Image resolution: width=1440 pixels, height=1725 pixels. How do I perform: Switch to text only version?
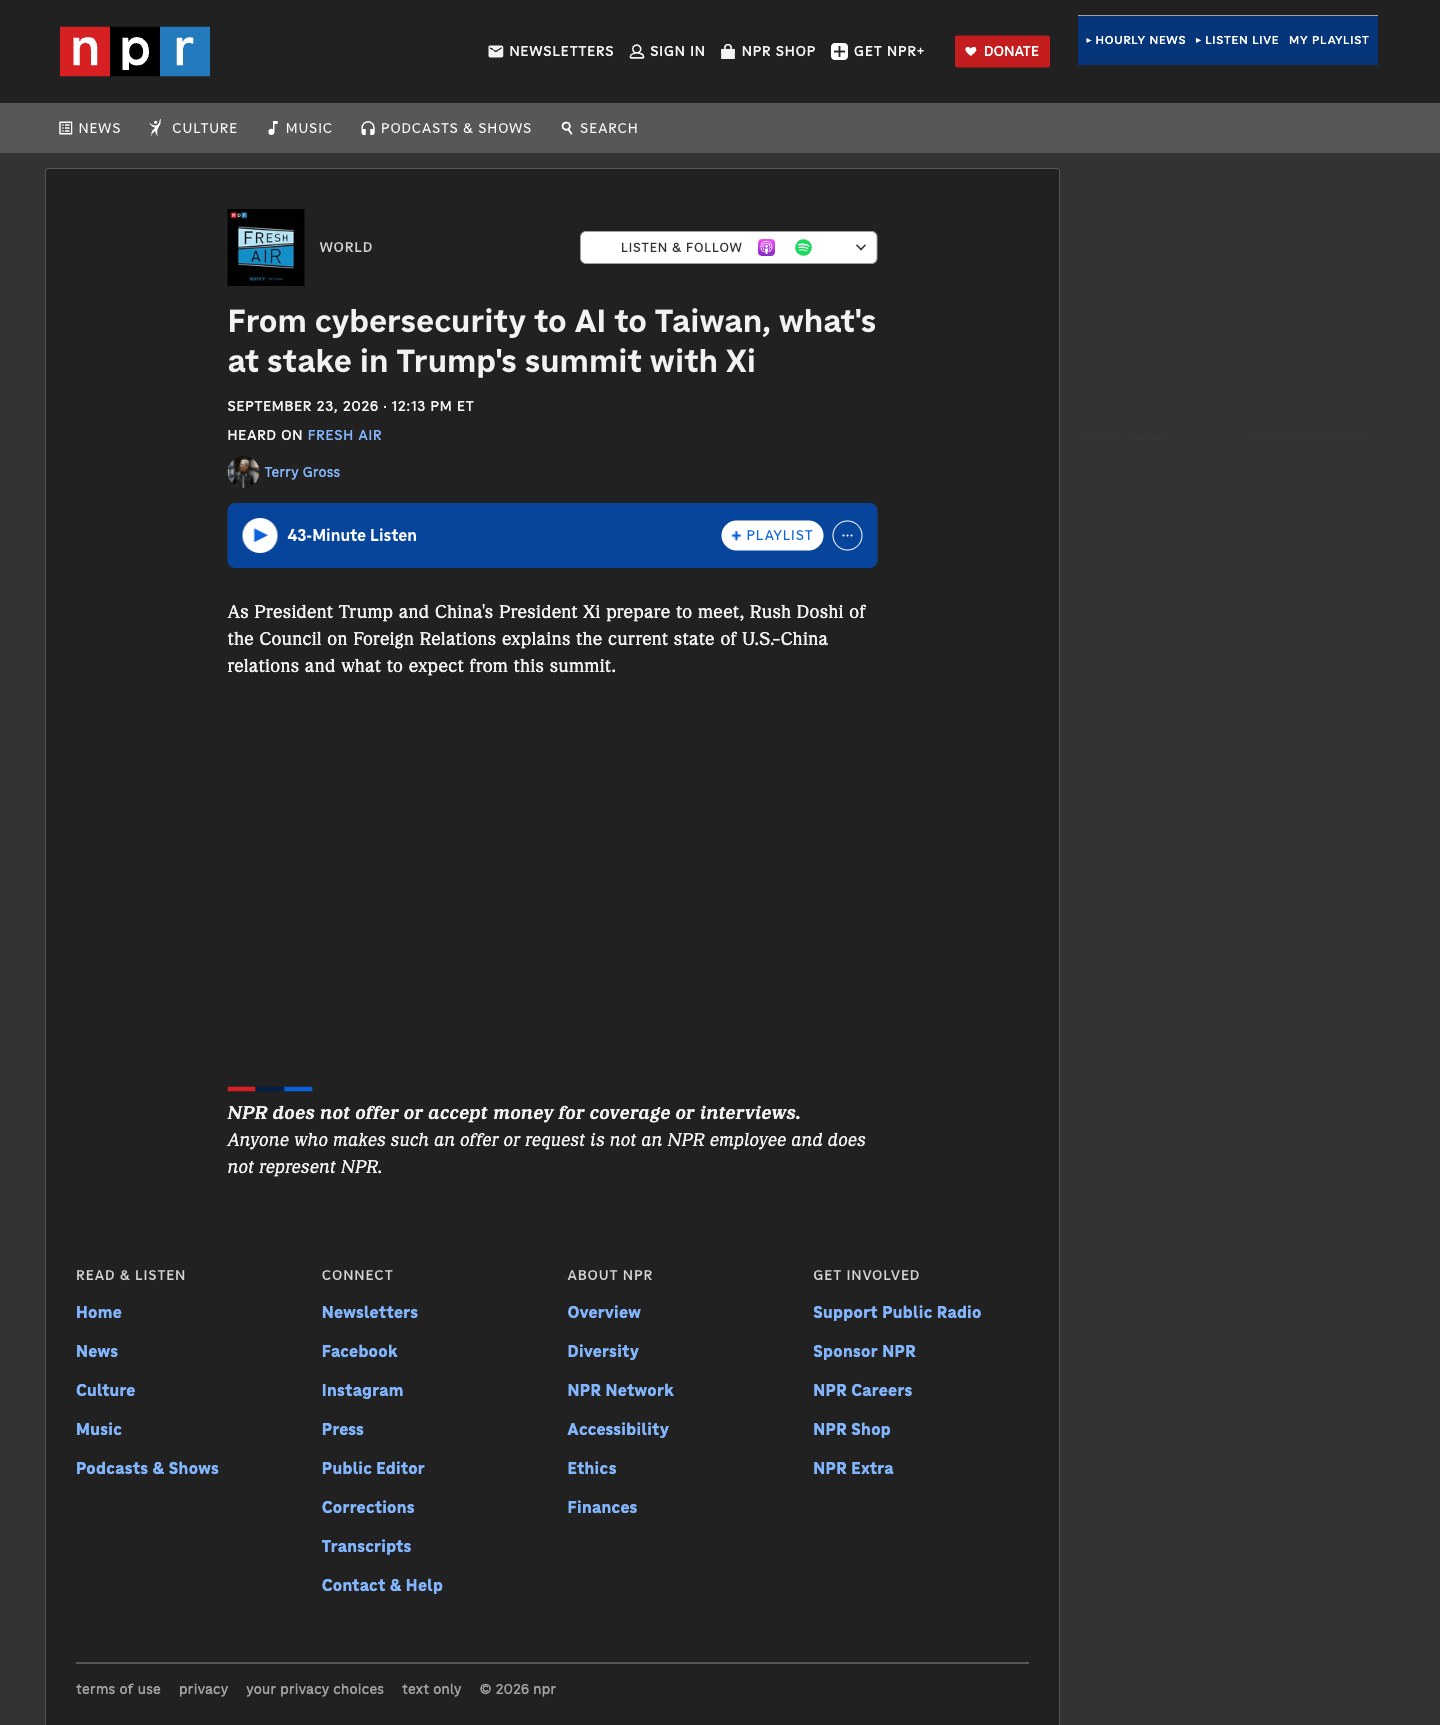(x=432, y=1689)
